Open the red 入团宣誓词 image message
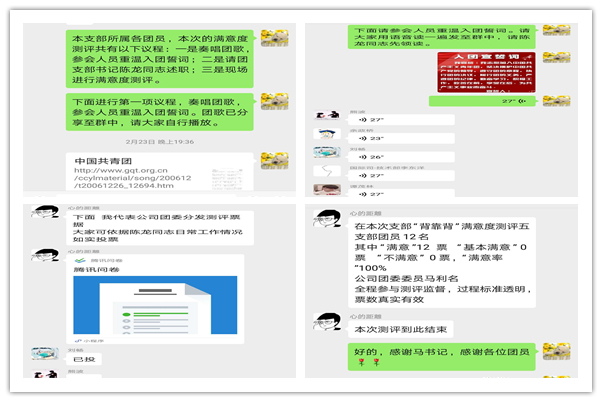Viewport: 602px width, 402px height. (486, 72)
